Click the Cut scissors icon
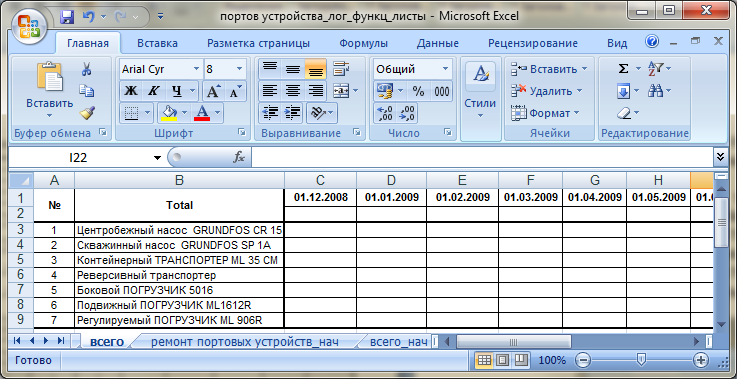 [x=86, y=69]
